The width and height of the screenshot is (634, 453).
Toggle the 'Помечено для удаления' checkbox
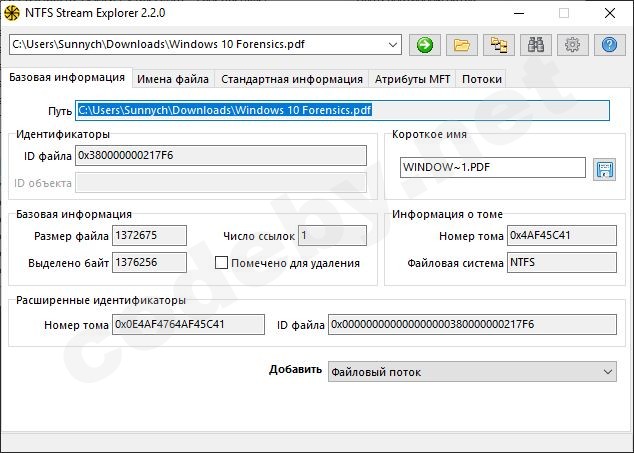(x=222, y=263)
